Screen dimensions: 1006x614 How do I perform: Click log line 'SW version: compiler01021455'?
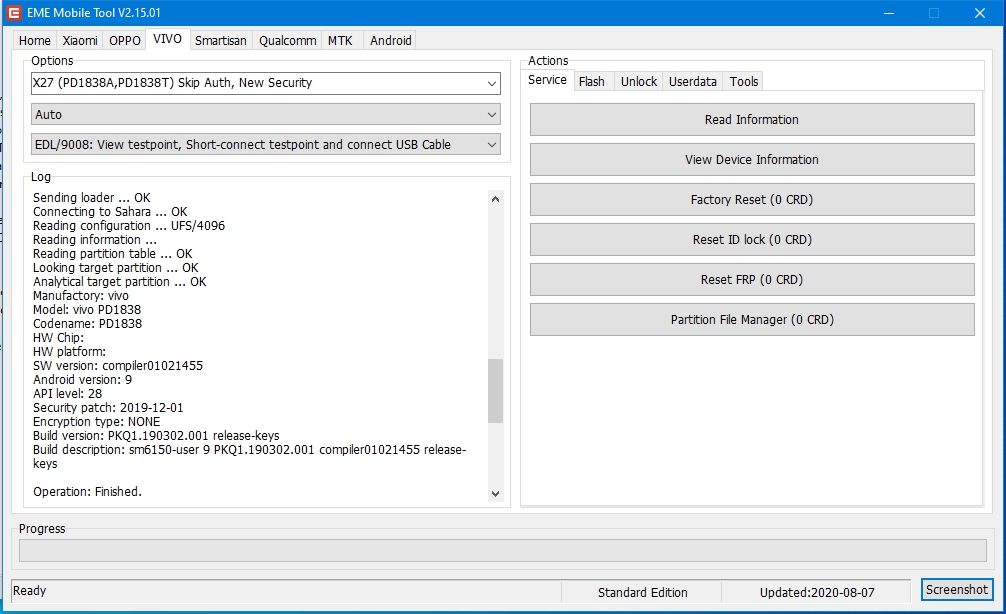(118, 366)
